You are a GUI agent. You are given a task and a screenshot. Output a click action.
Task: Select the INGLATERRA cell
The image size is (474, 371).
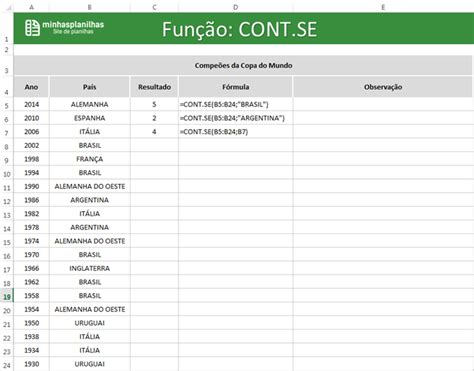[89, 268]
